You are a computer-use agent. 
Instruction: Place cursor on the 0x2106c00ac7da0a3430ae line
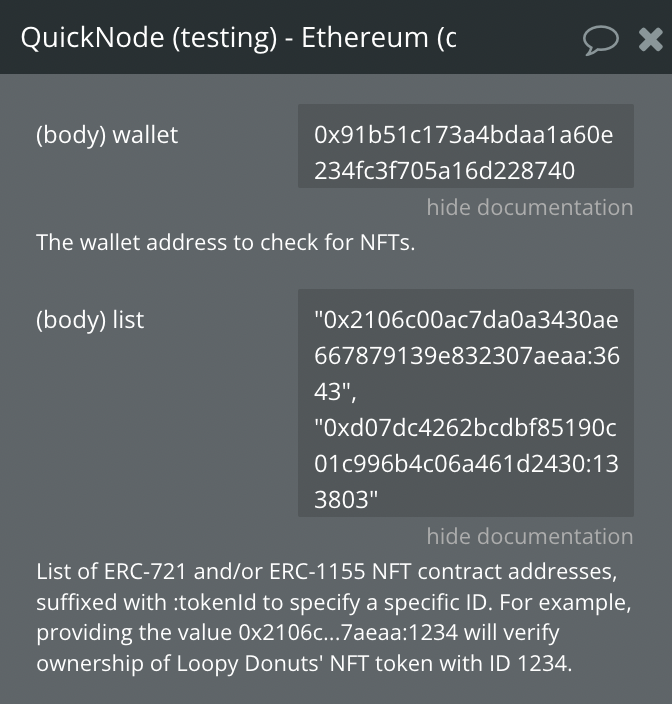click(466, 320)
